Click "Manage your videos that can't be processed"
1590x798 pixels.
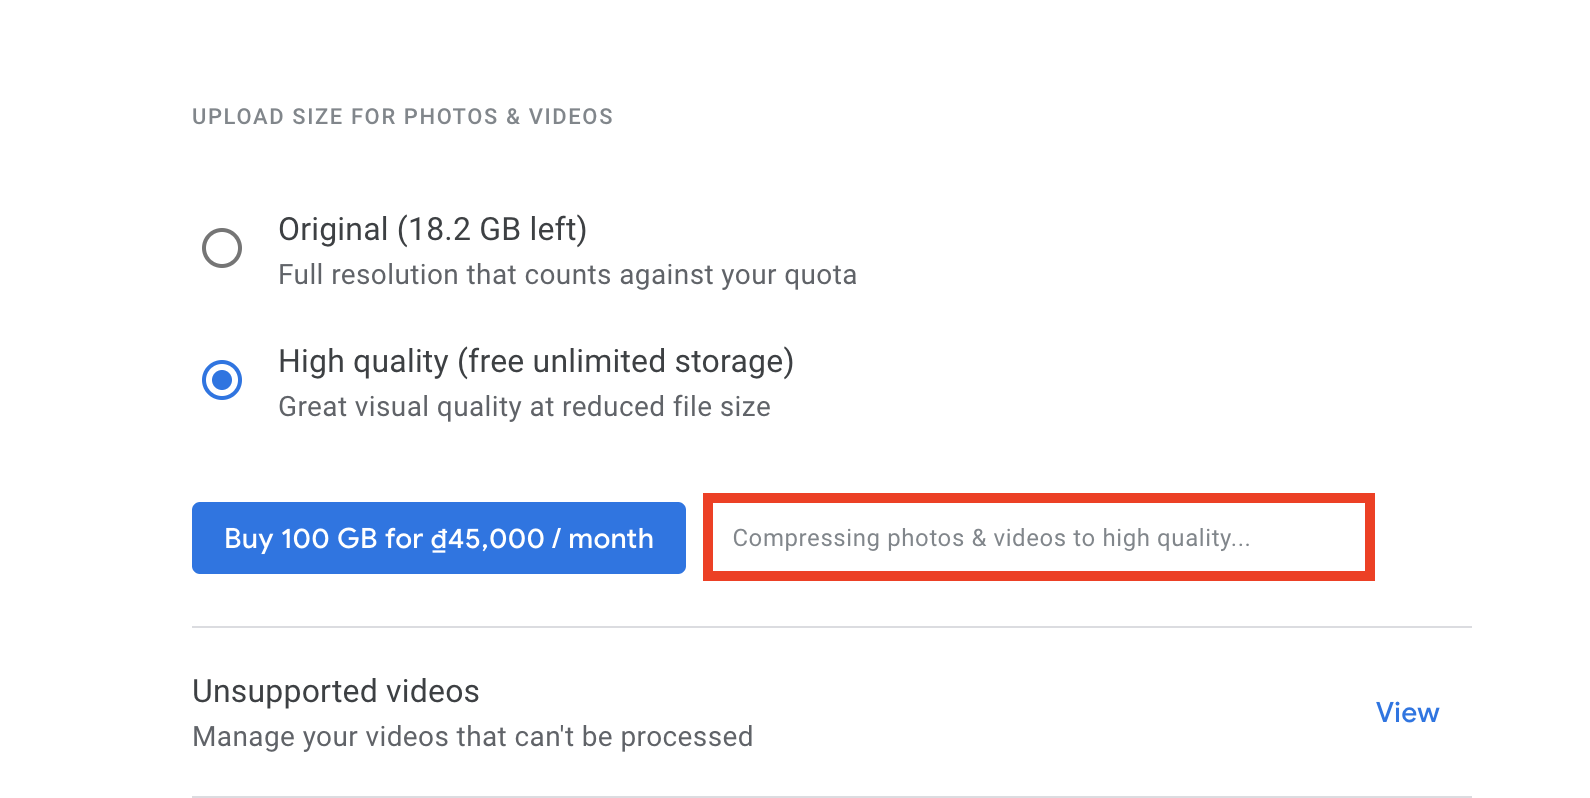point(472,737)
